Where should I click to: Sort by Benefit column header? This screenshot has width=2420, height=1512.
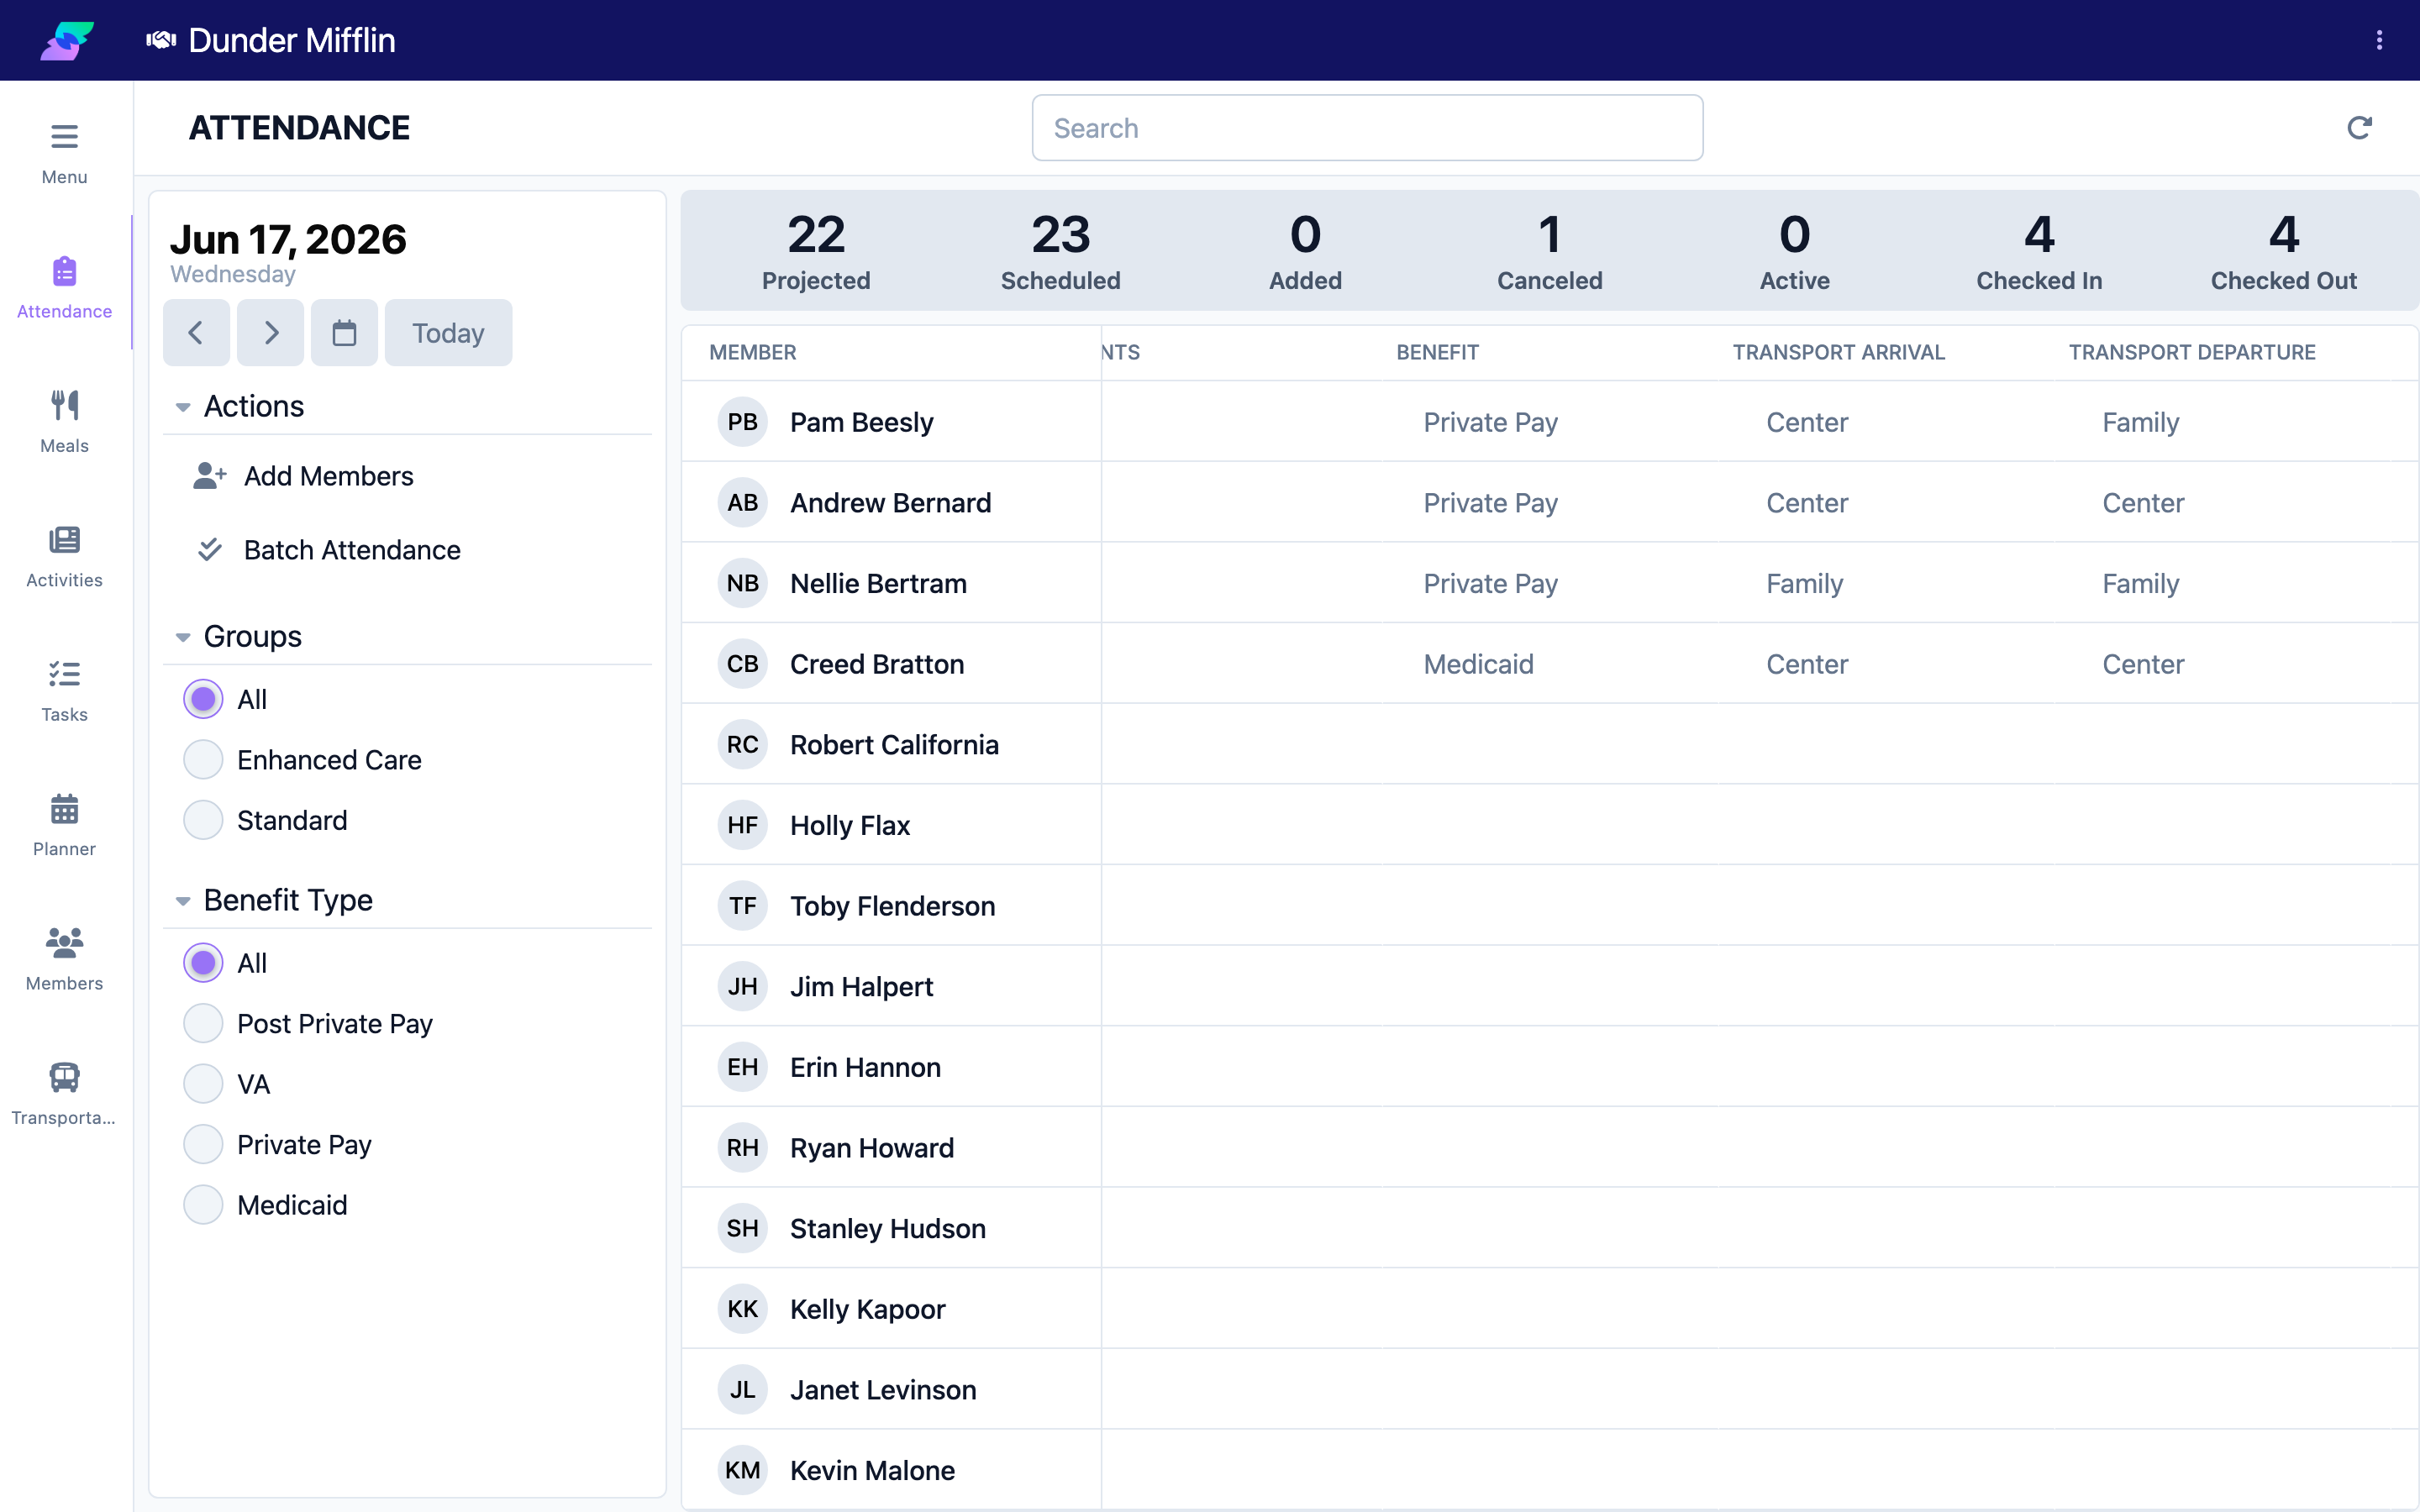pos(1437,352)
